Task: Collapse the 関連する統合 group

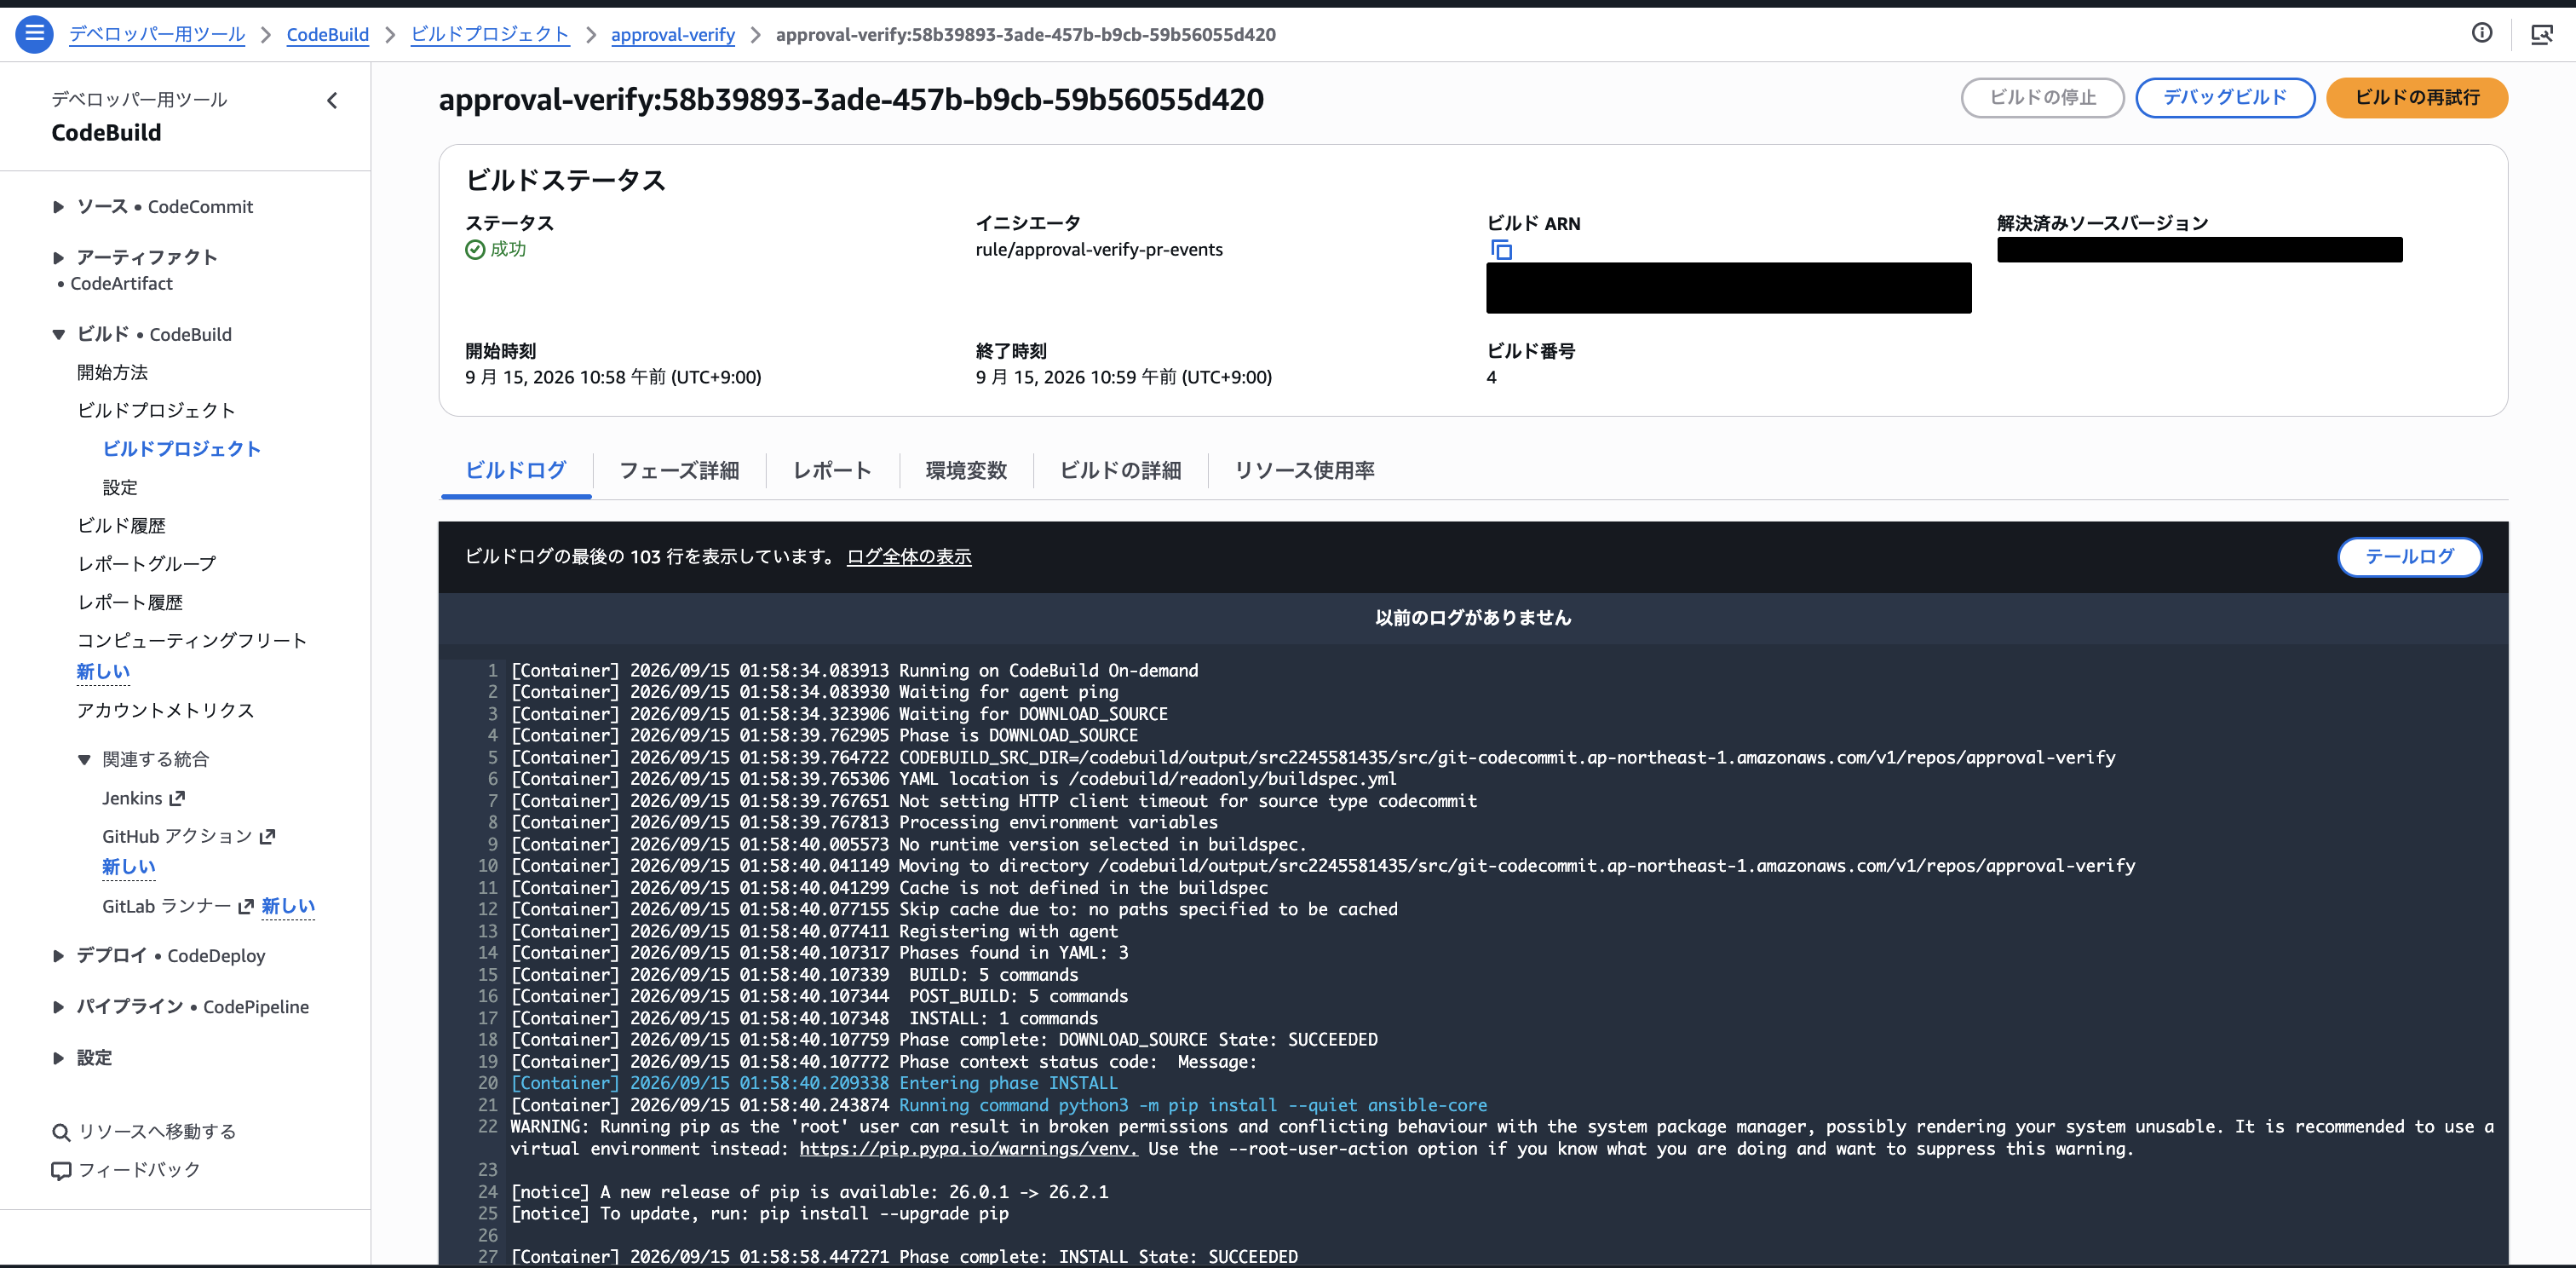Action: pos(84,760)
